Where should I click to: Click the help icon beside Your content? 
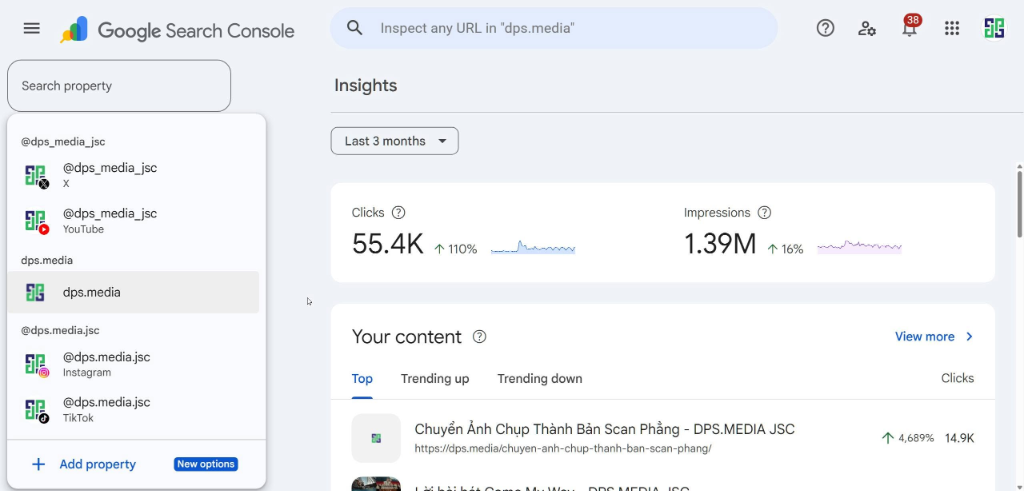point(479,337)
